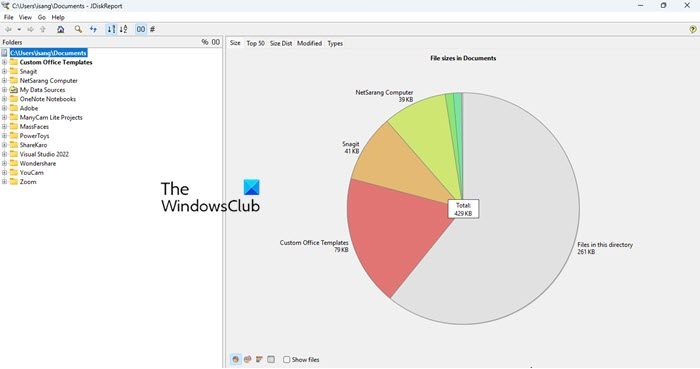The width and height of the screenshot is (700, 369).
Task: Click the red Custom Office Templates pie slice
Action: click(393, 236)
